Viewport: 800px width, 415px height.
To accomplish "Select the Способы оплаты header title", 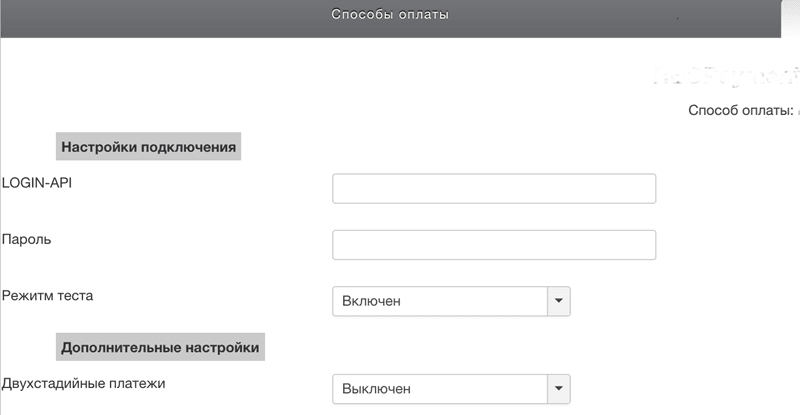I will (x=390, y=15).
